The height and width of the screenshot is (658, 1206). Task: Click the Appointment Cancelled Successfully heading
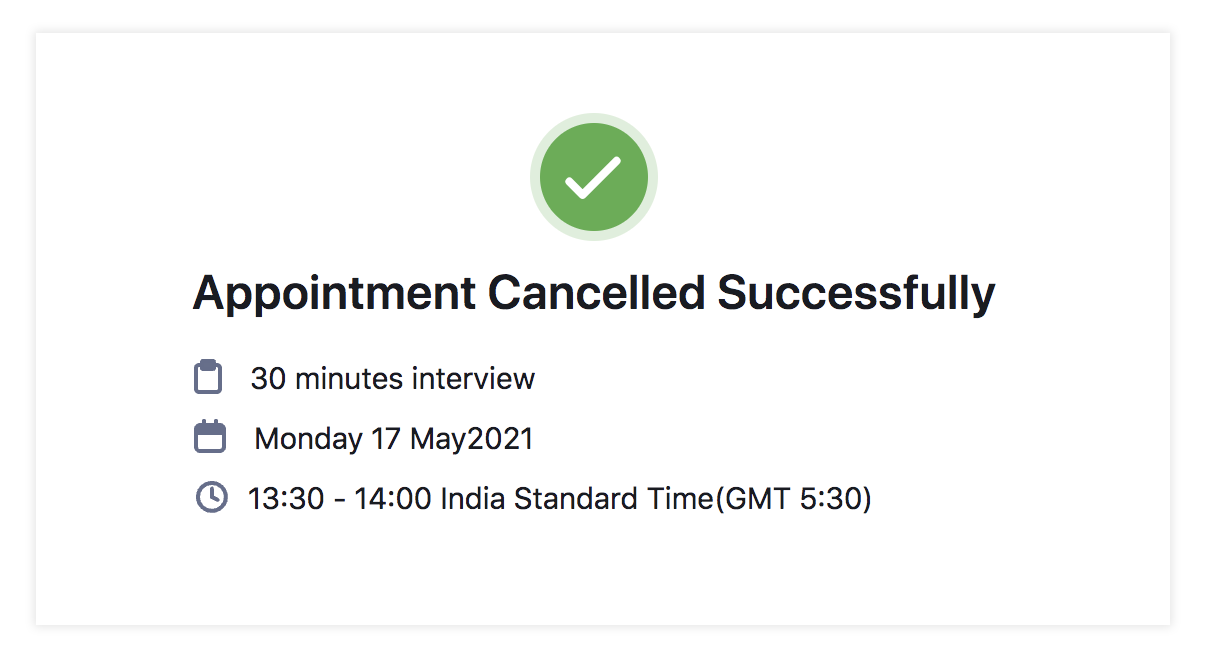(593, 293)
